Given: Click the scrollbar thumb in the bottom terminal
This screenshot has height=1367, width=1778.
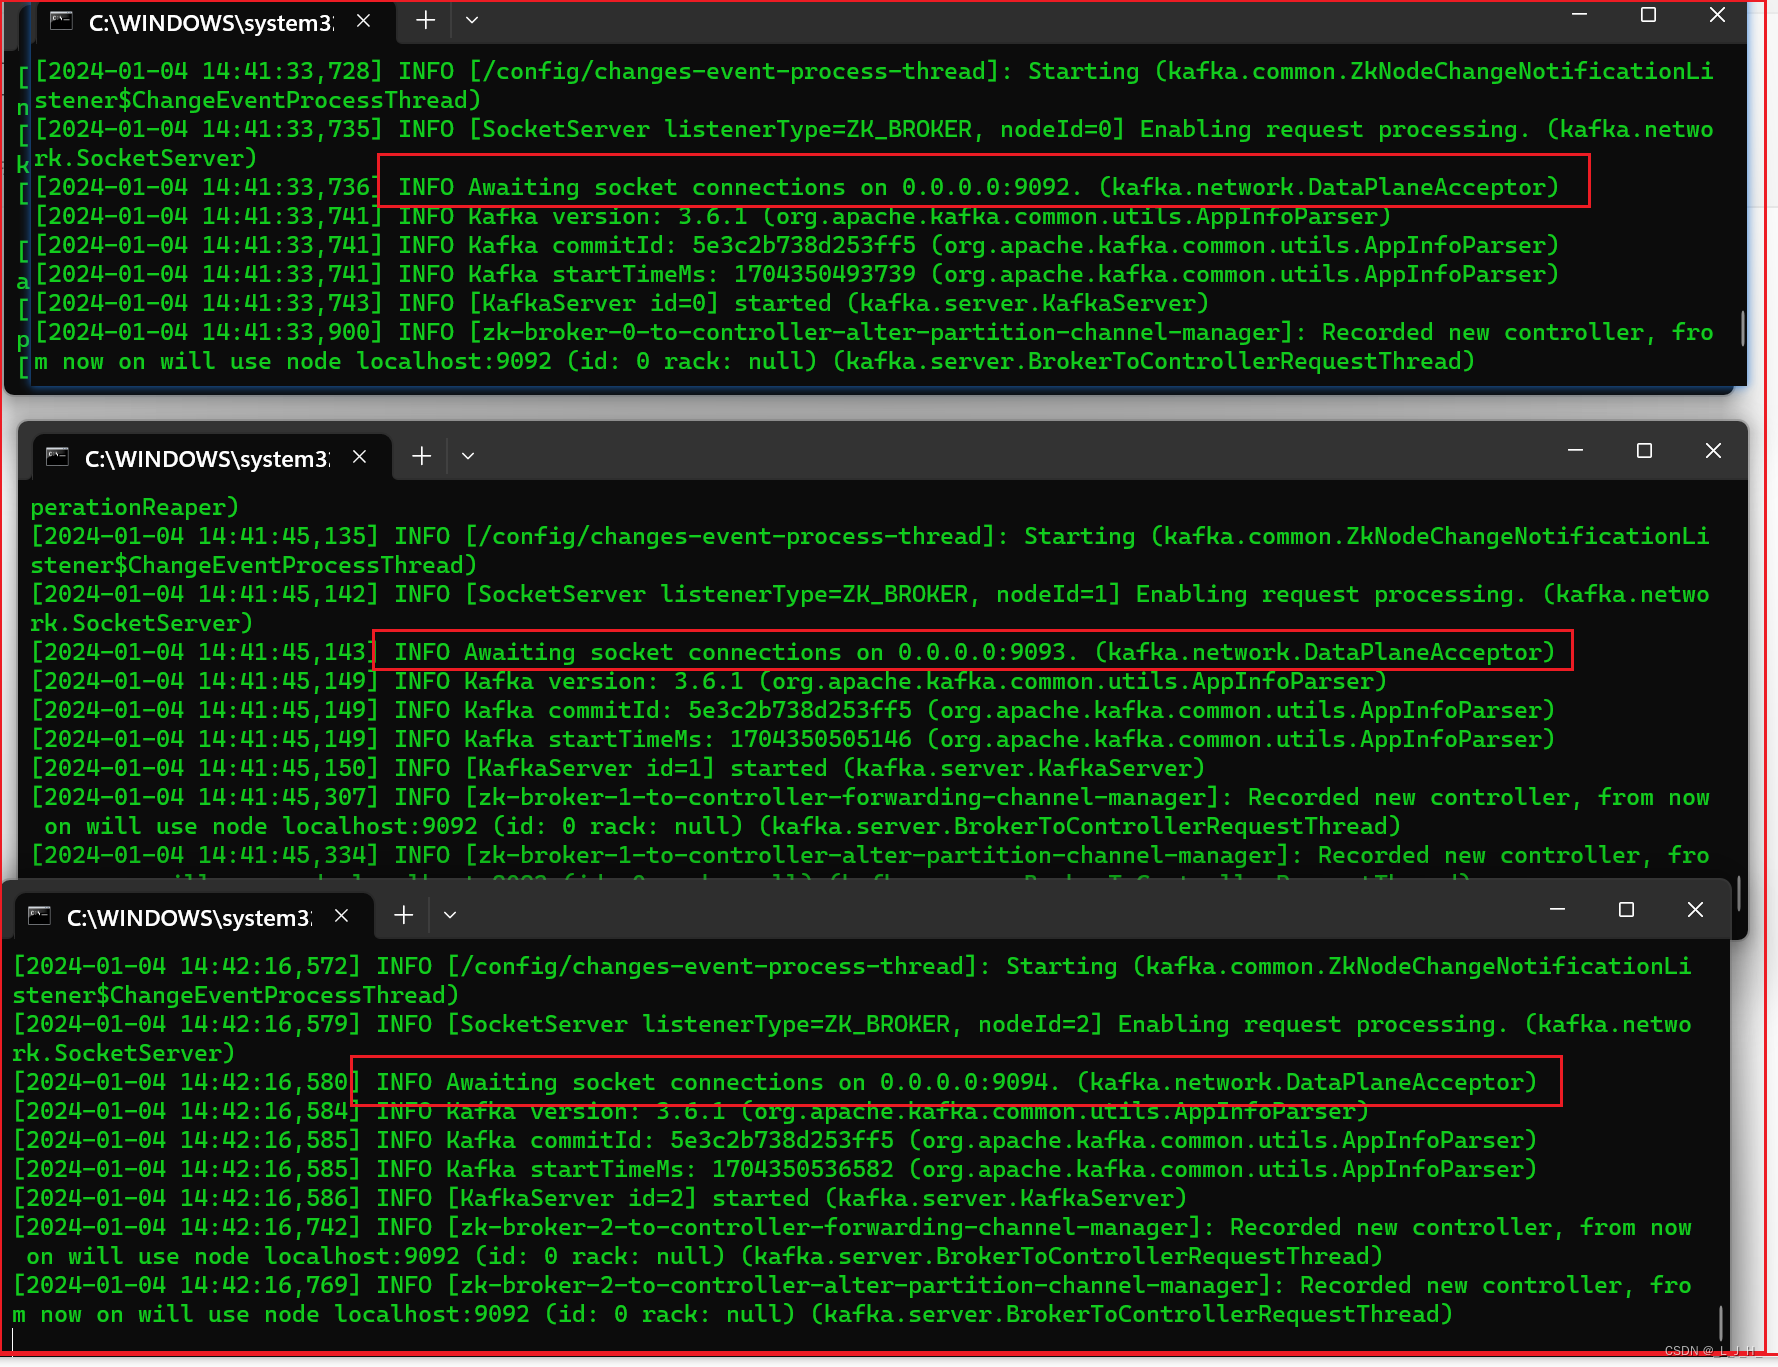Looking at the screenshot, I should 1721,1323.
